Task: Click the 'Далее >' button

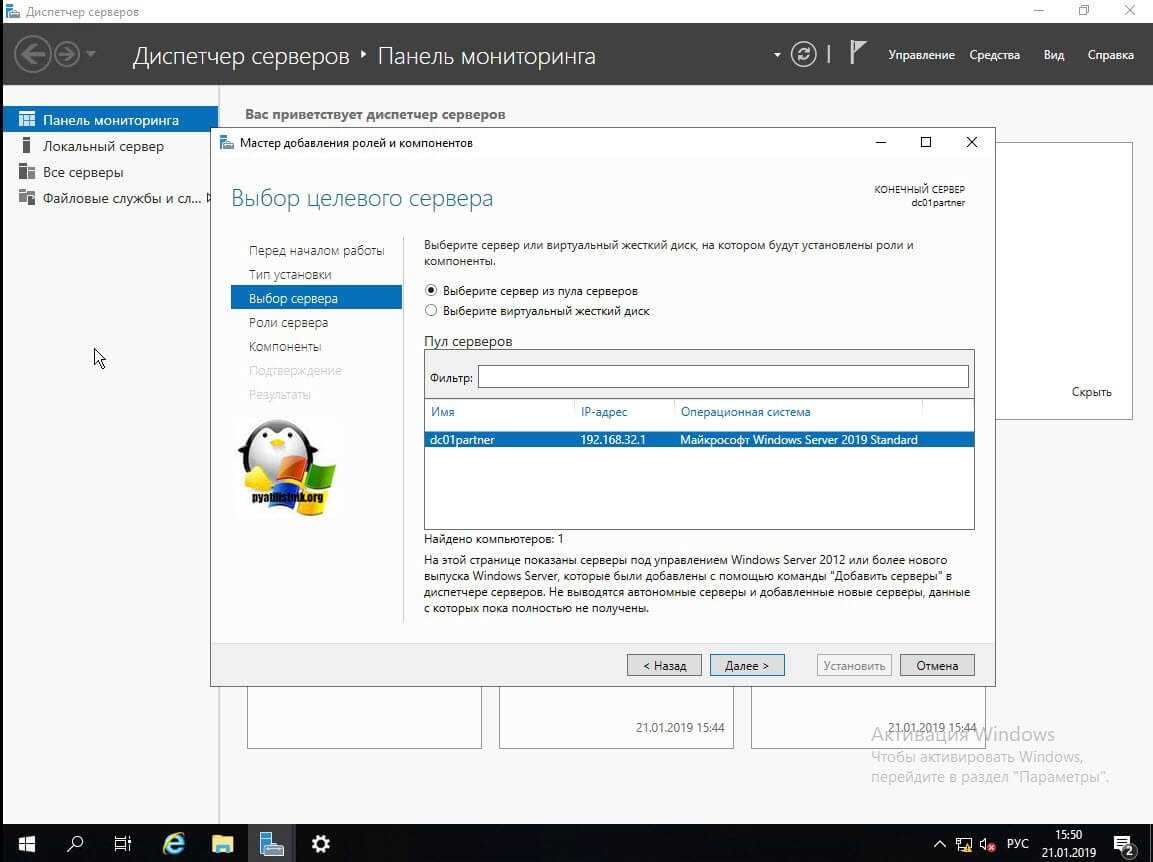Action: point(746,665)
